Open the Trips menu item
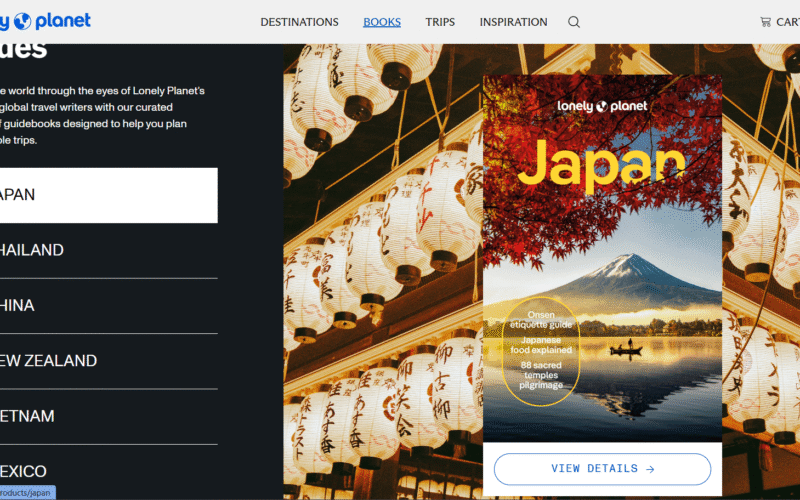Image resolution: width=800 pixels, height=500 pixels. pos(440,22)
